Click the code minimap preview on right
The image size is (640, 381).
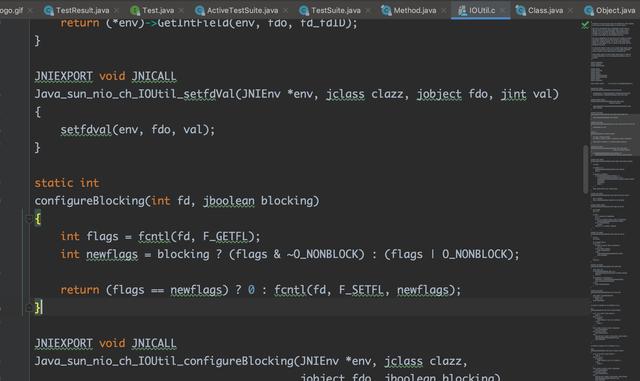615,200
